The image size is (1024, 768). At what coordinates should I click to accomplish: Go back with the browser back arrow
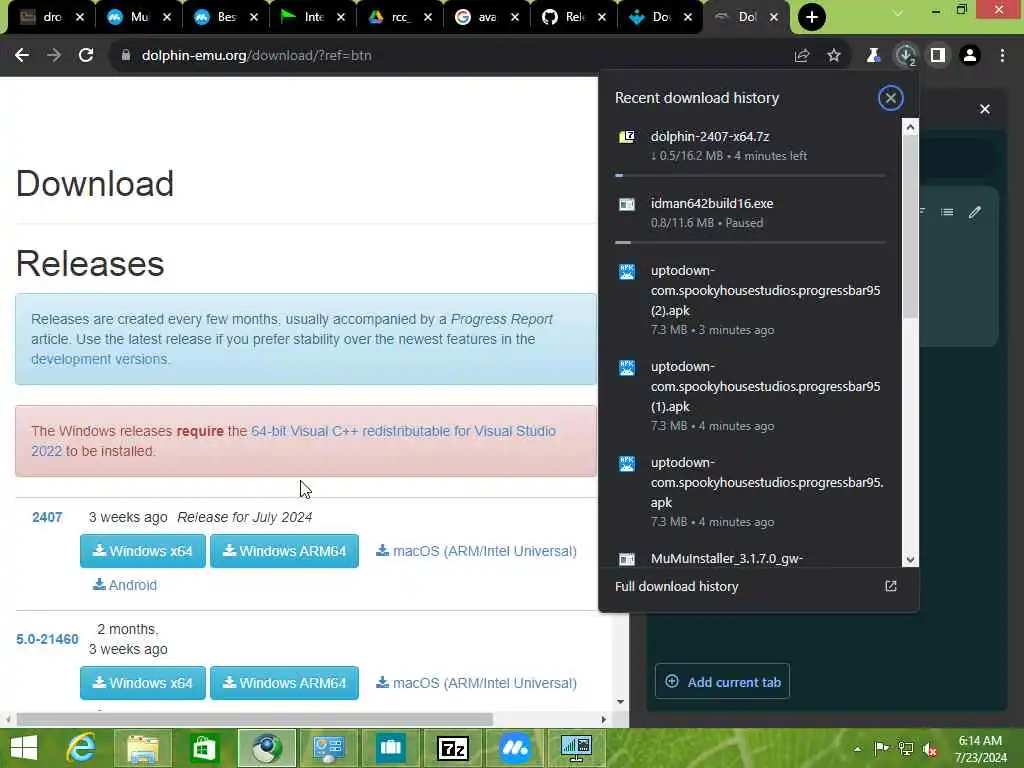(x=22, y=56)
